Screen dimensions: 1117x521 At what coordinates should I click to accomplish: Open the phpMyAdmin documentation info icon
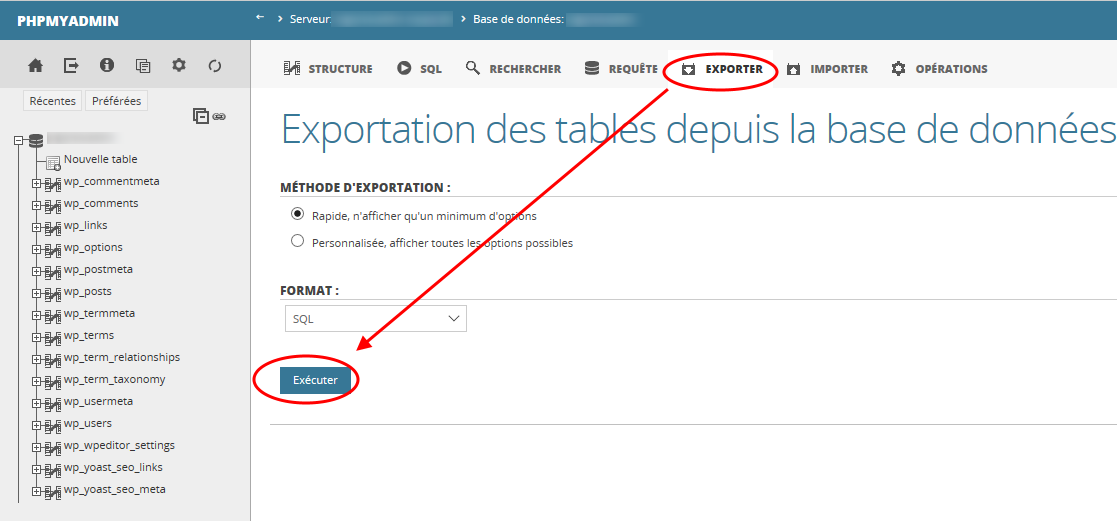[x=108, y=66]
